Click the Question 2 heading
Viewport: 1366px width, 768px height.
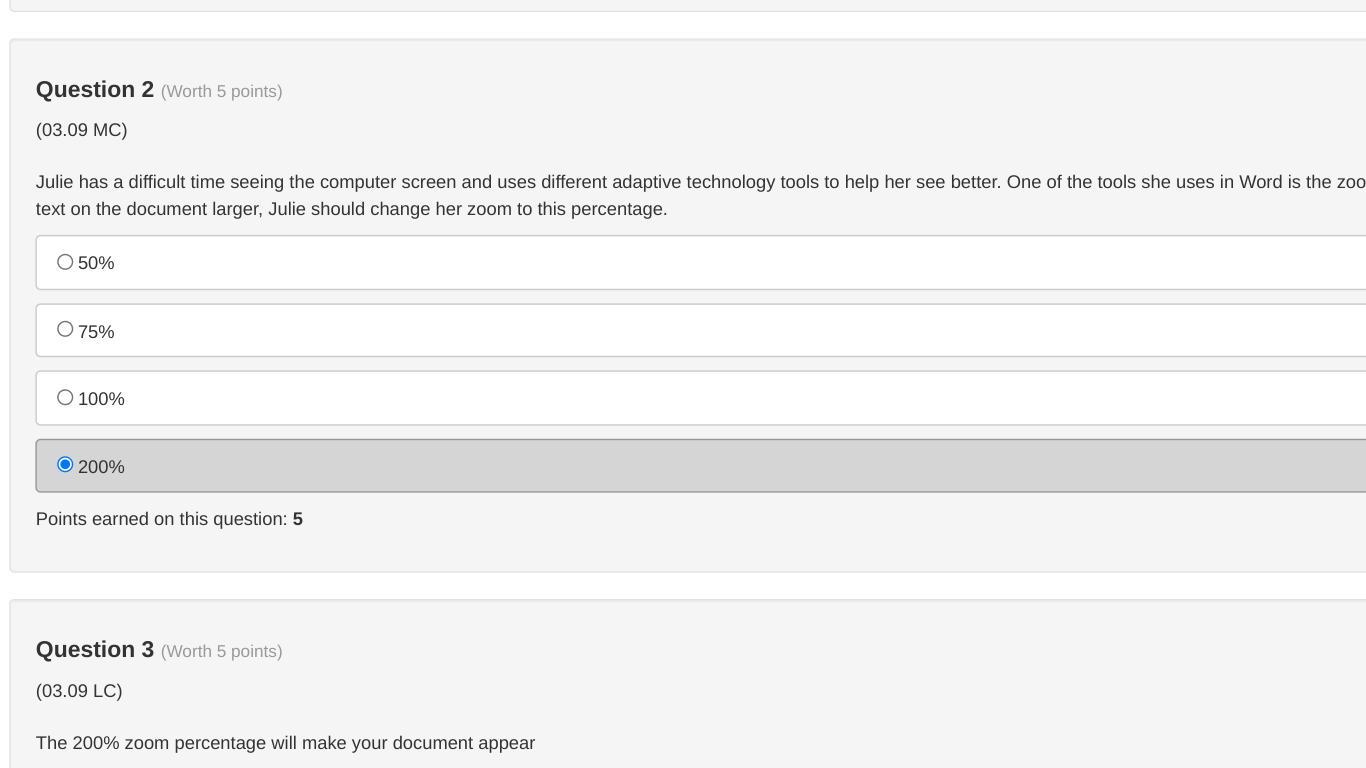pos(95,90)
